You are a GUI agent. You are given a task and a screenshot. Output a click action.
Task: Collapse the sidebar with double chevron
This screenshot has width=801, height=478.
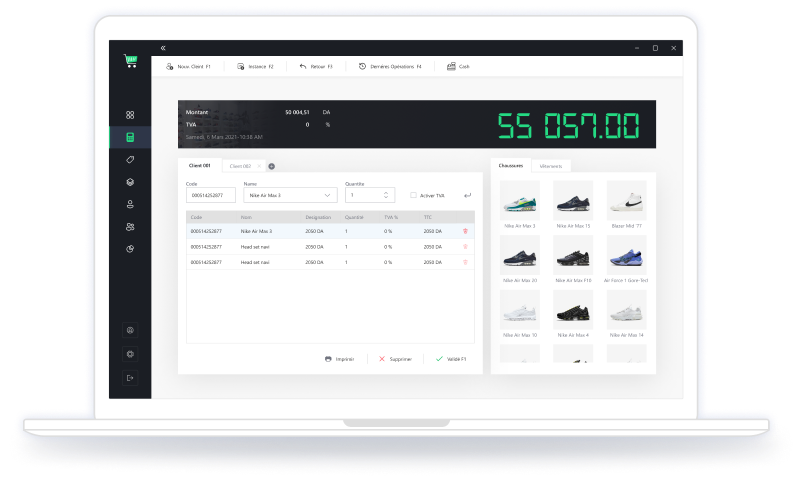(163, 48)
